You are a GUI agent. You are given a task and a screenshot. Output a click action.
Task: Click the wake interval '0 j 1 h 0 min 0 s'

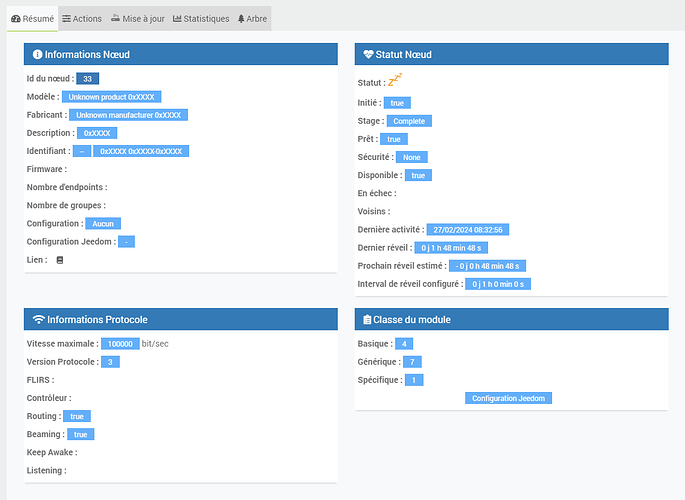[x=498, y=284]
